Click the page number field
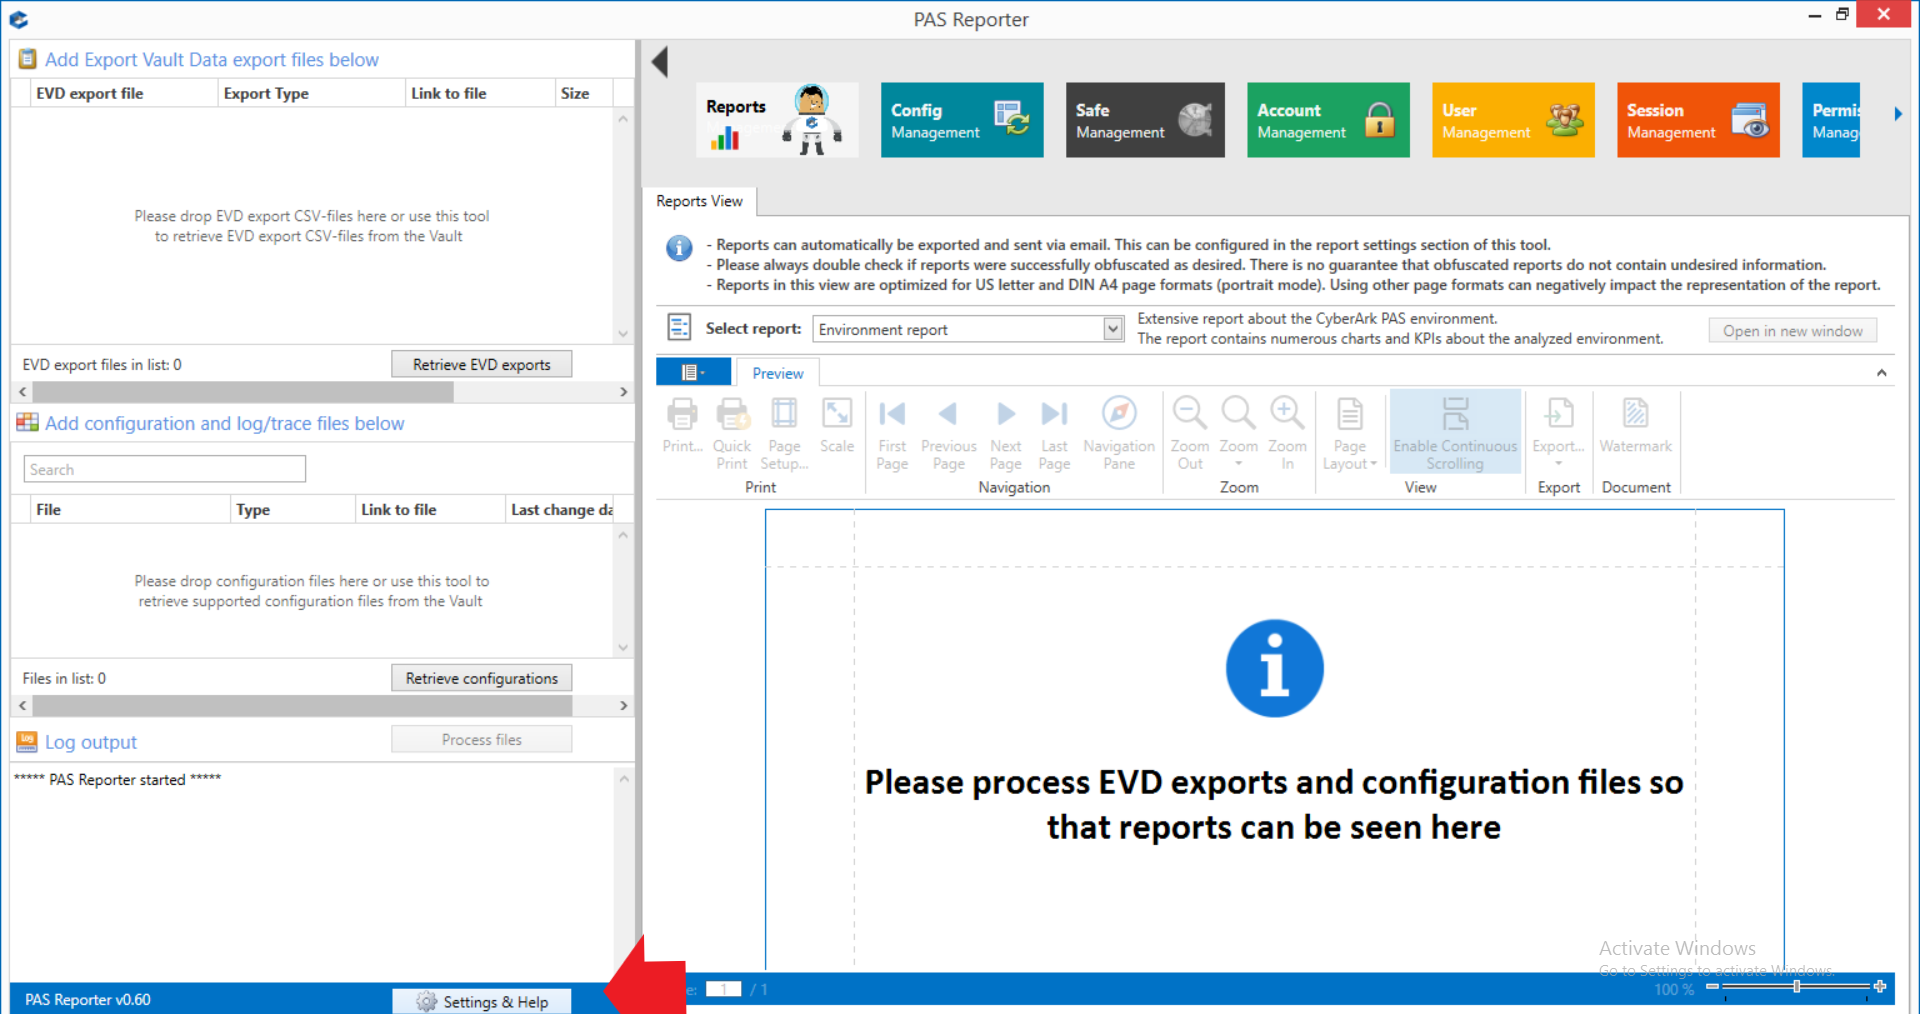 pyautogui.click(x=723, y=989)
